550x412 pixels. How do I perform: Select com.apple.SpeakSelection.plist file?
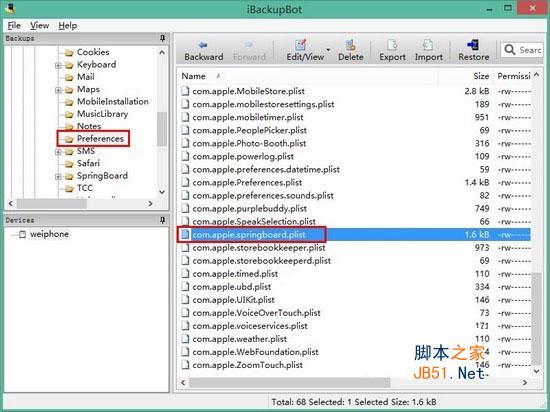[254, 222]
